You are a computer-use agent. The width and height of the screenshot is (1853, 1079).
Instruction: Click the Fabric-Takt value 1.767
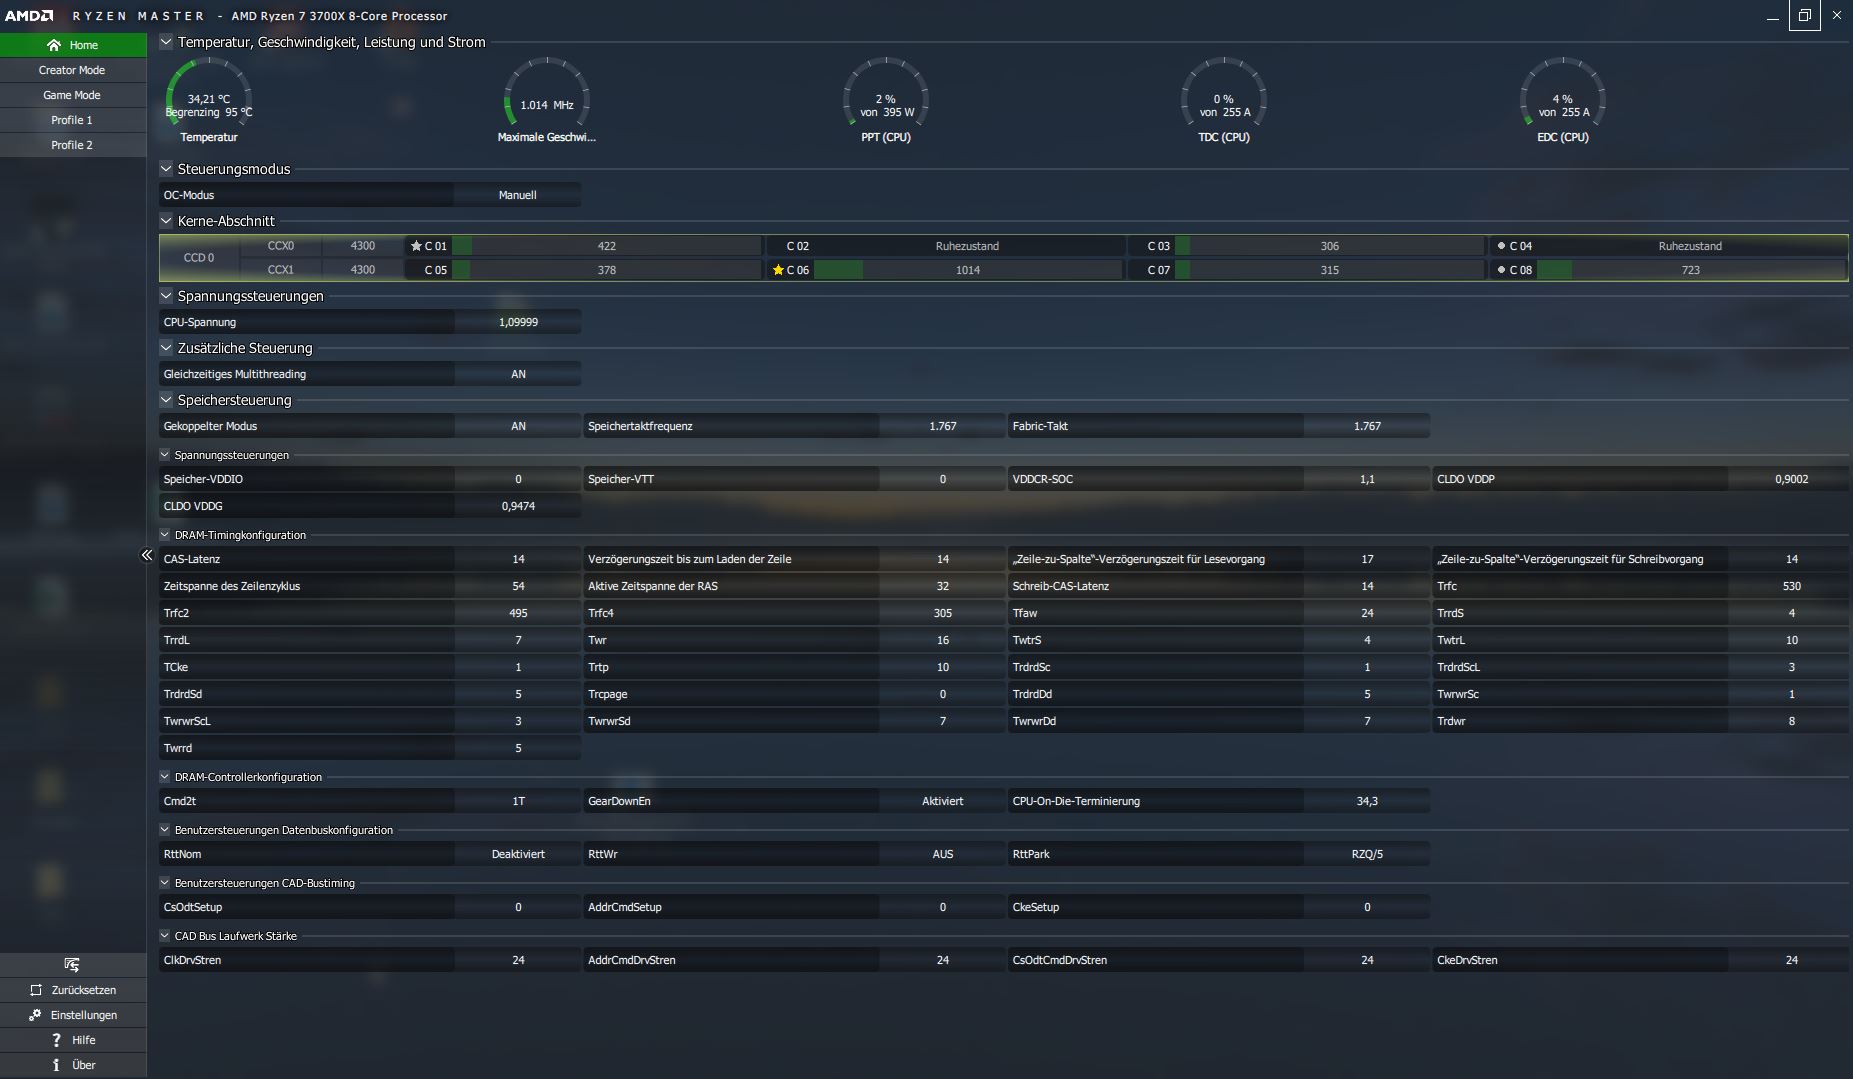point(1367,426)
